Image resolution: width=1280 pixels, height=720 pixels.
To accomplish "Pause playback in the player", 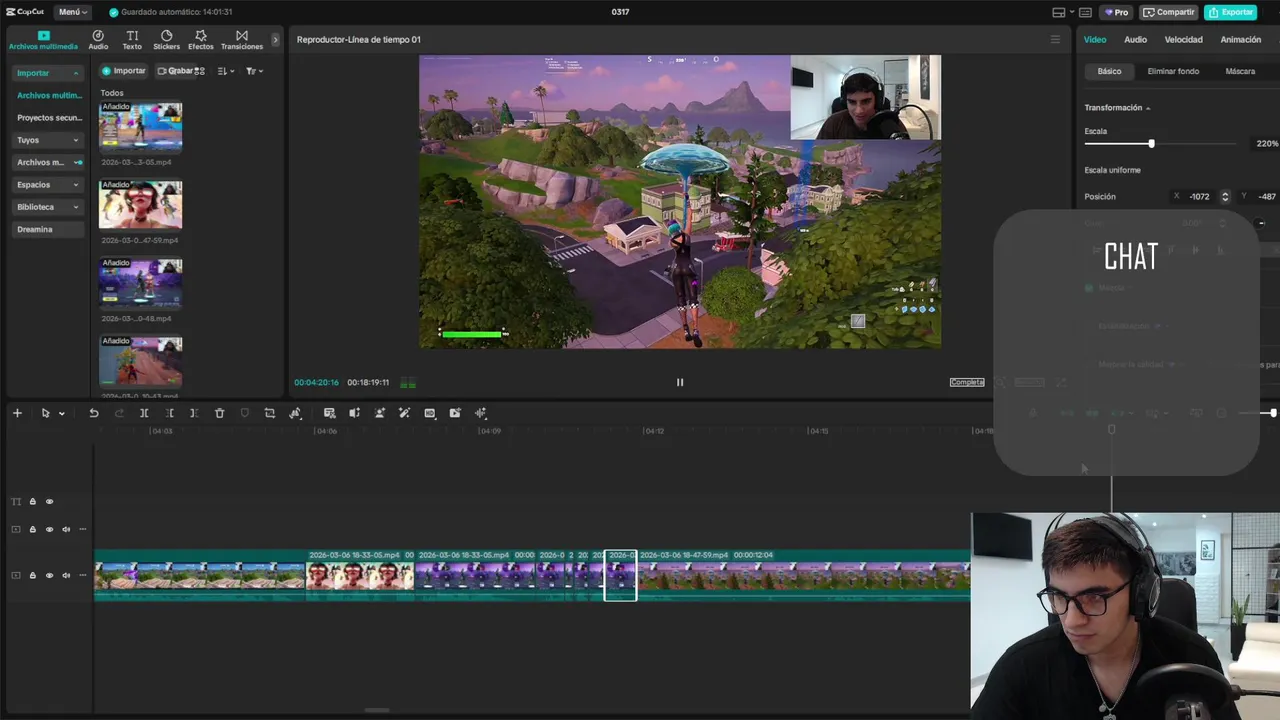I will (x=680, y=382).
